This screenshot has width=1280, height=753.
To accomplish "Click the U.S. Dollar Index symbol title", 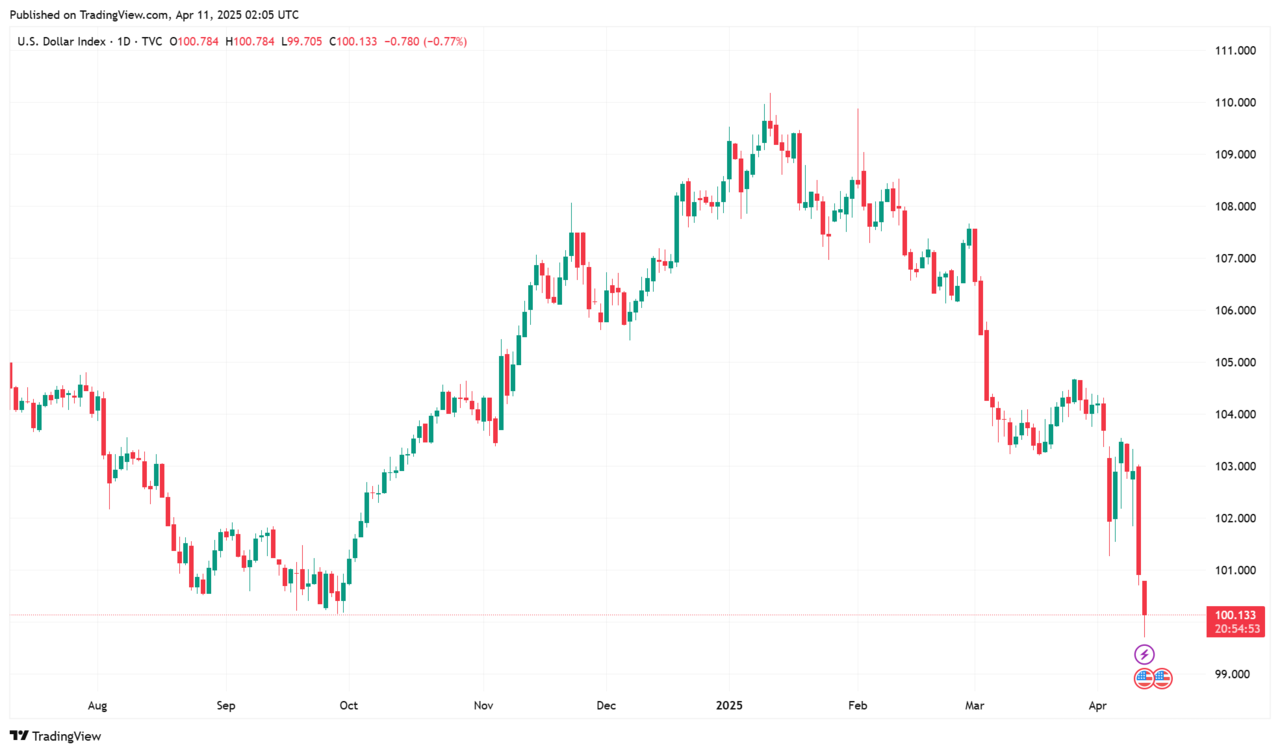I will [62, 41].
